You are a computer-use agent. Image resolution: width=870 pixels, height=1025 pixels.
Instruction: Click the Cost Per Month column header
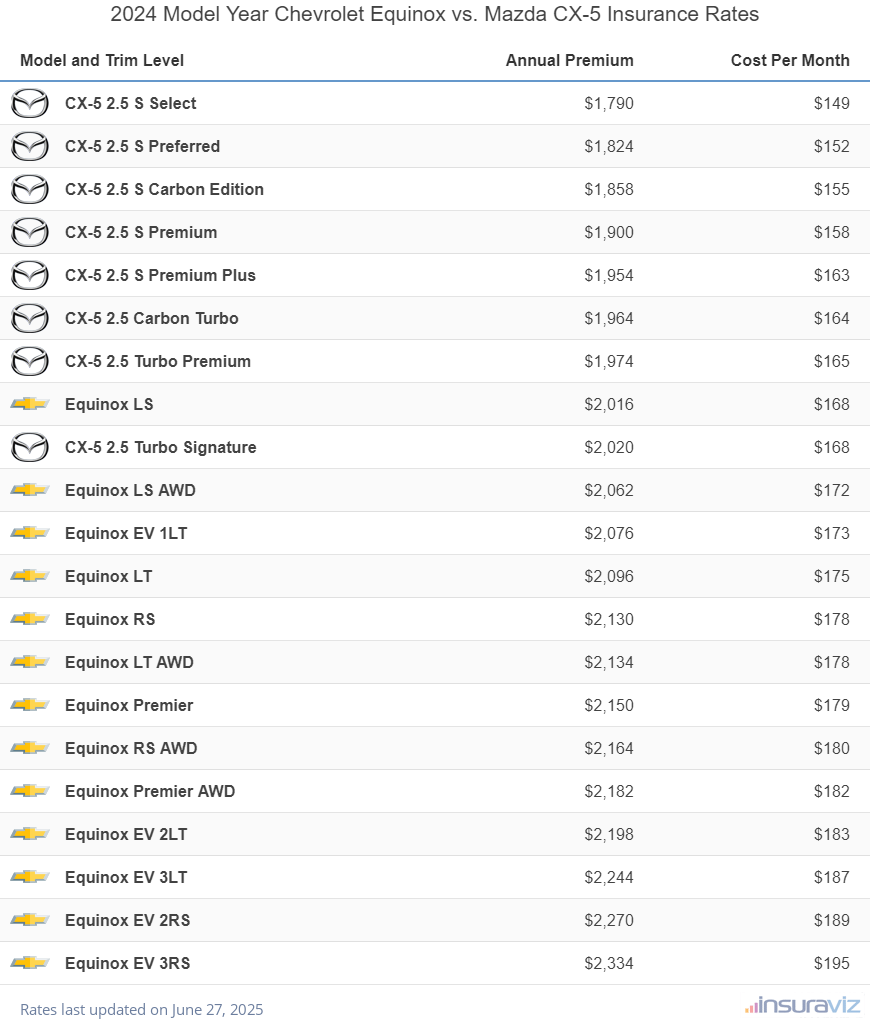click(790, 60)
